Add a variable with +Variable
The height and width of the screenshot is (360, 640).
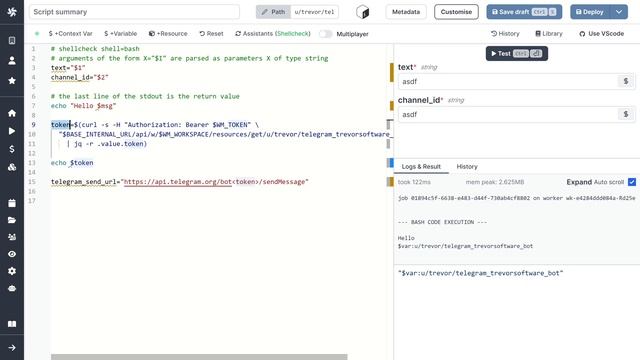pyautogui.click(x=120, y=33)
